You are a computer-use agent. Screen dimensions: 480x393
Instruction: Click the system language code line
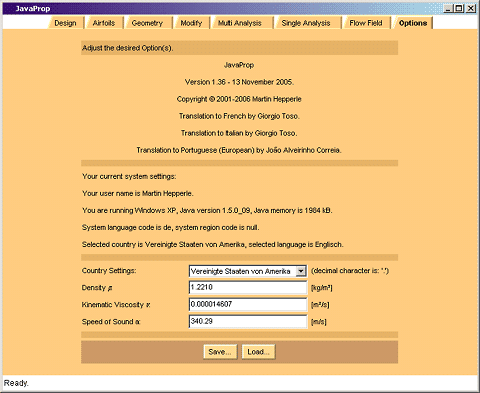(171, 227)
